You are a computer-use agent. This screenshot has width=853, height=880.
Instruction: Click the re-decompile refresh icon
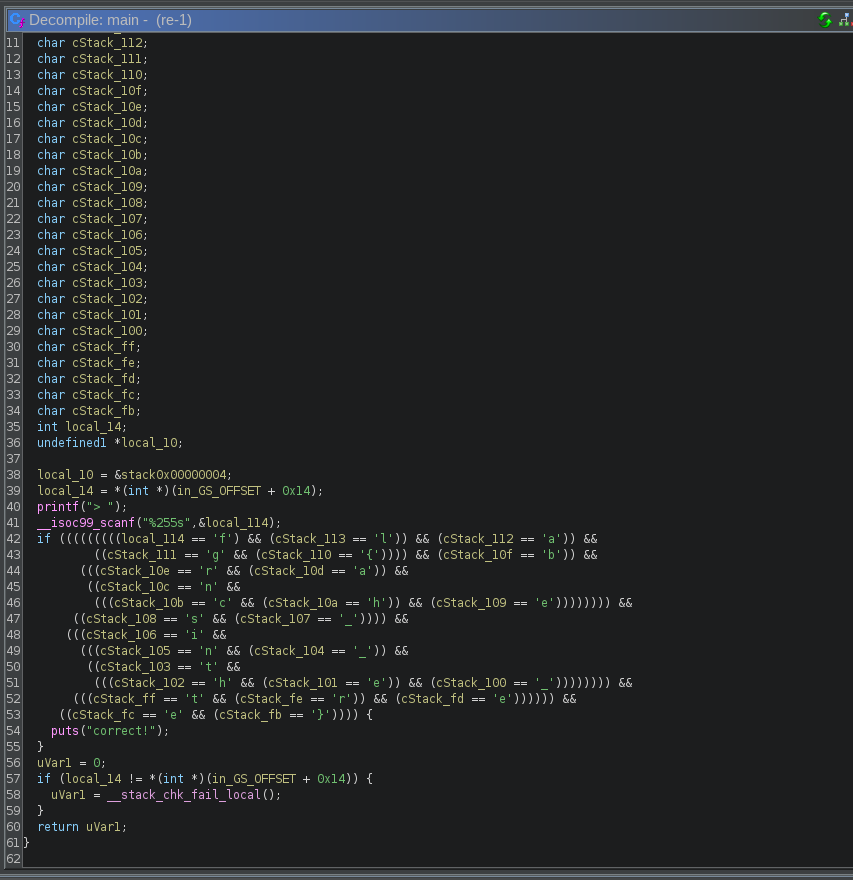tap(823, 19)
